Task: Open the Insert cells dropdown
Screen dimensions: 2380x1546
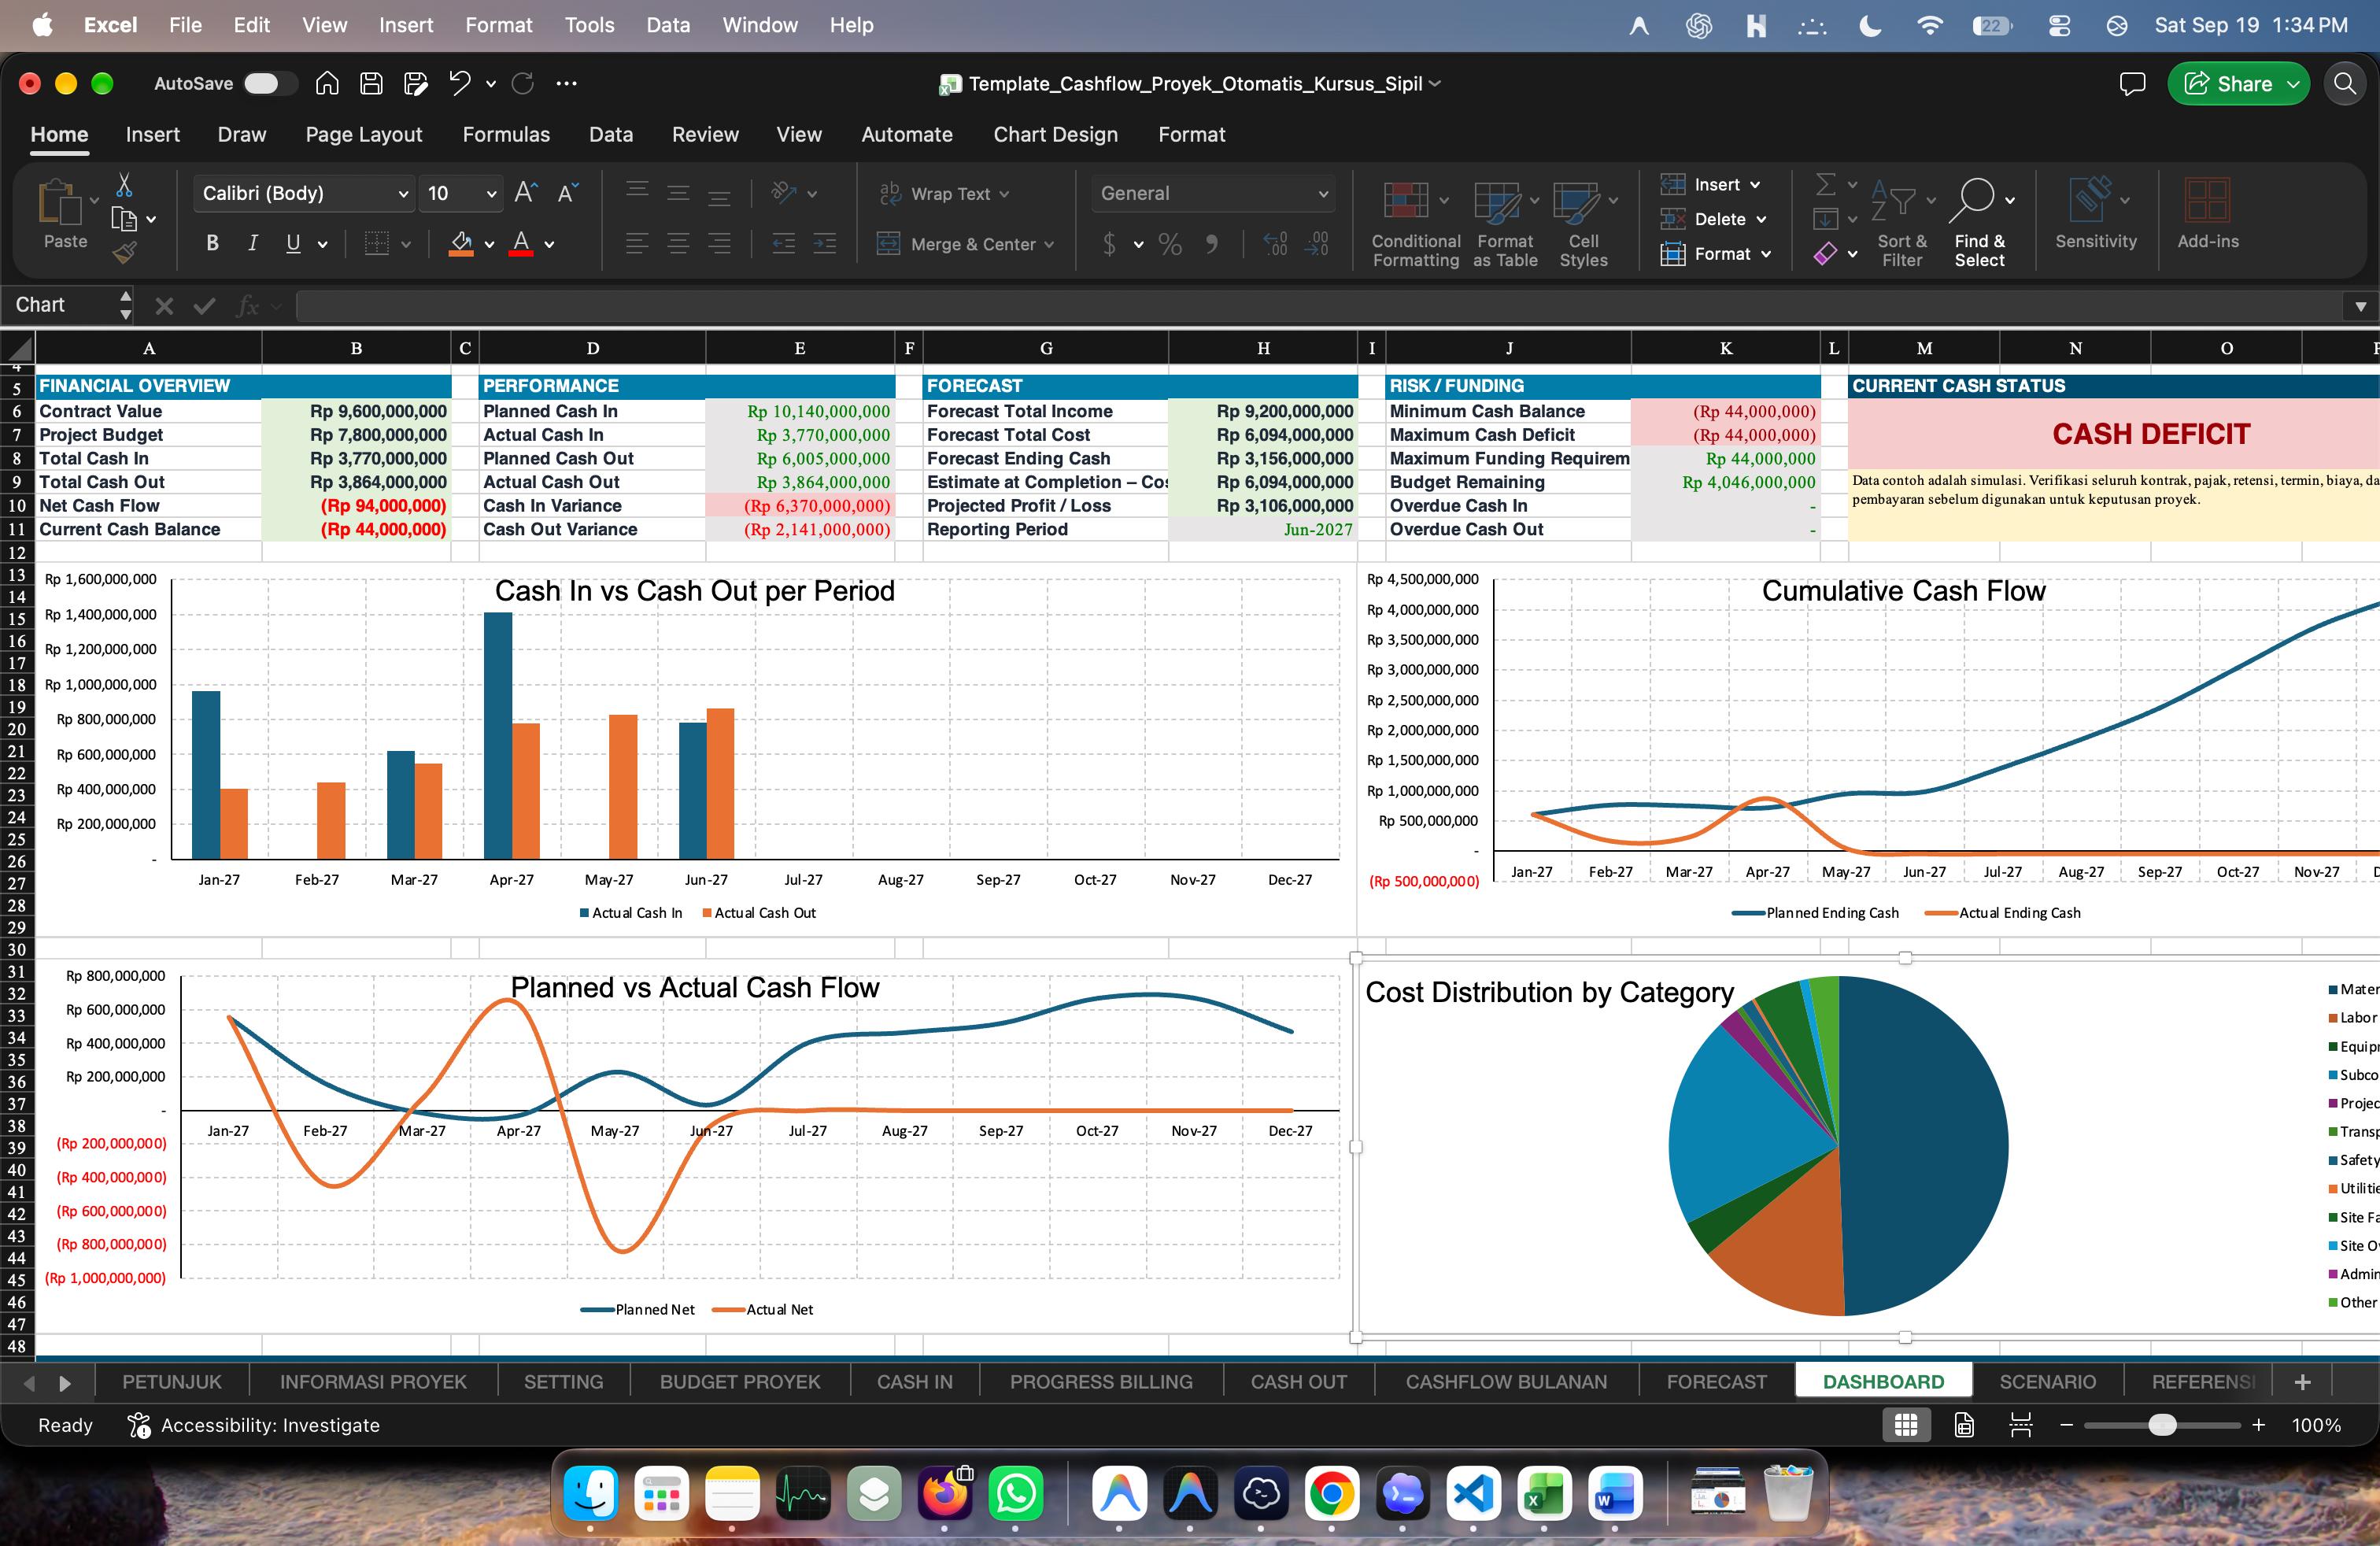Action: click(1711, 185)
